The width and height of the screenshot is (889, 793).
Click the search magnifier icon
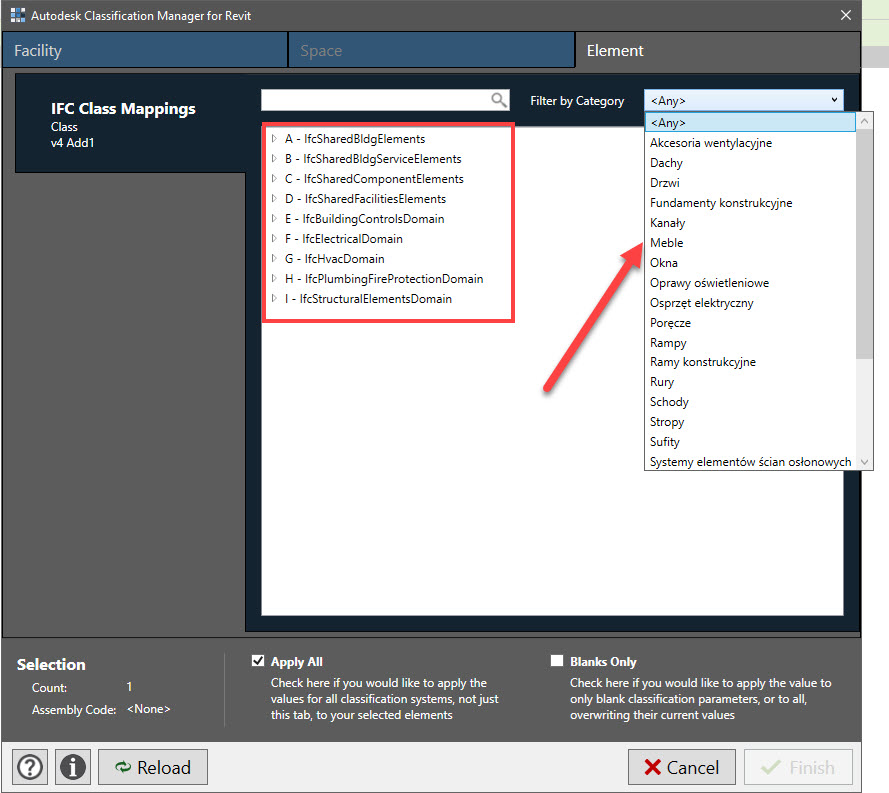499,100
